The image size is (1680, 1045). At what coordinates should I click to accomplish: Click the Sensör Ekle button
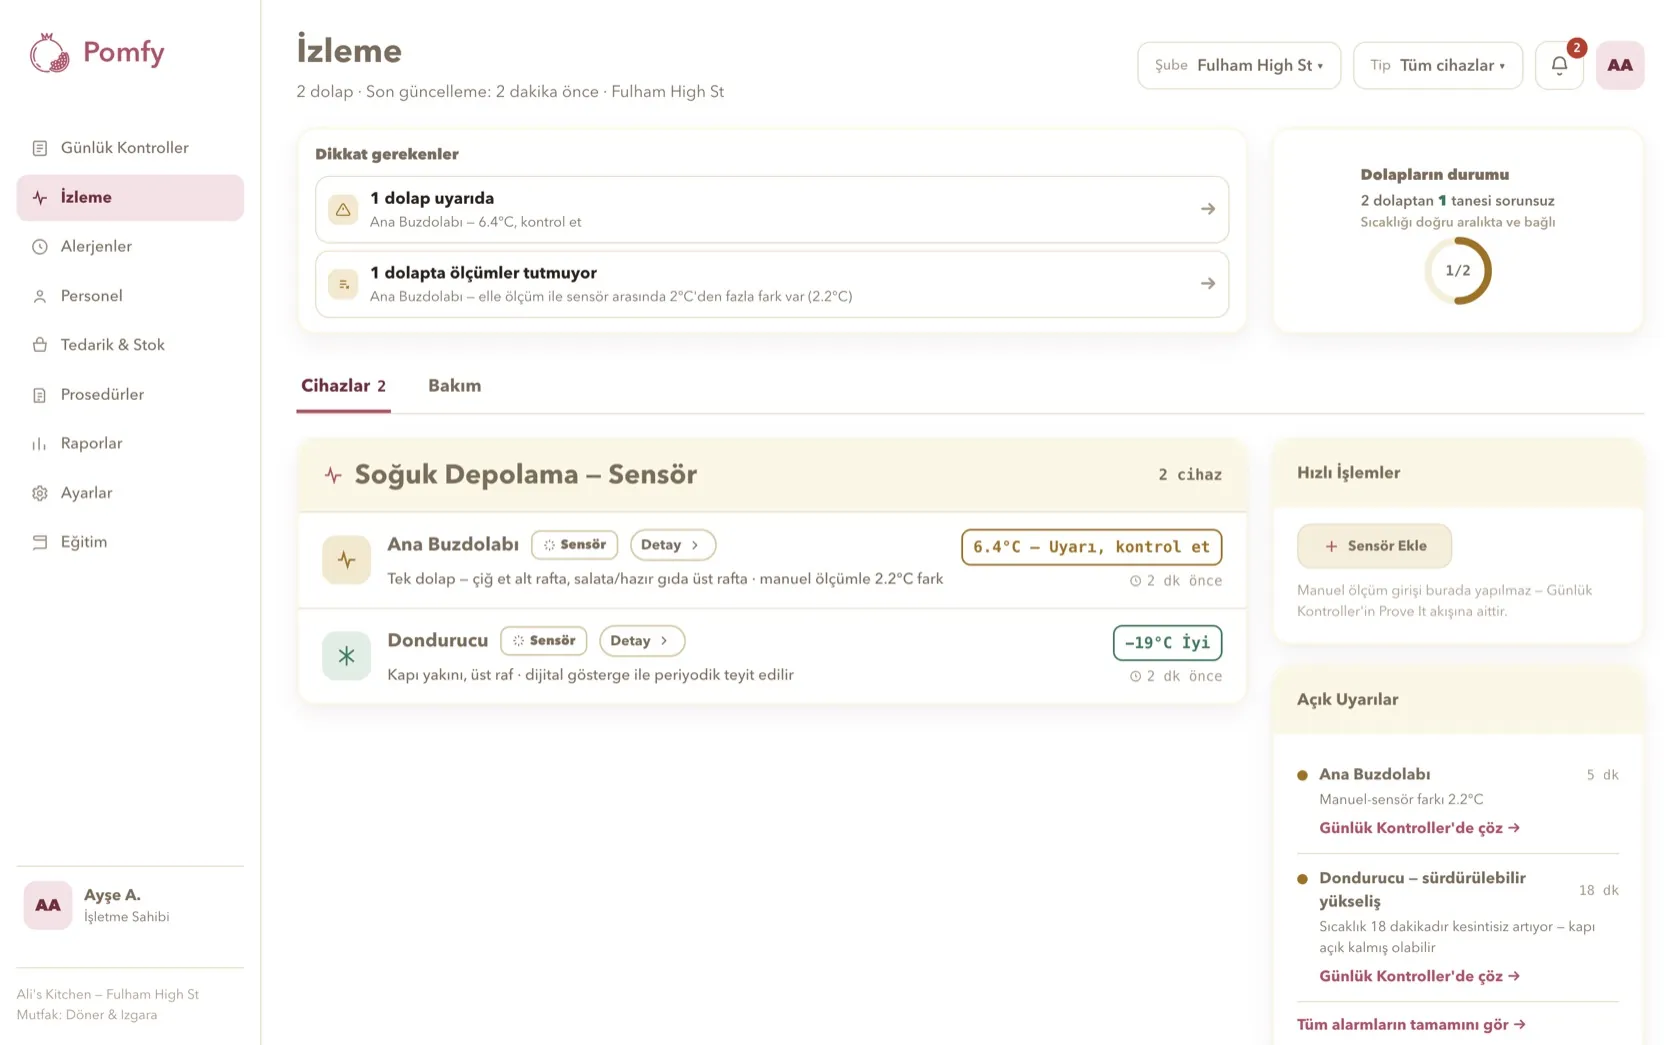[x=1374, y=546]
